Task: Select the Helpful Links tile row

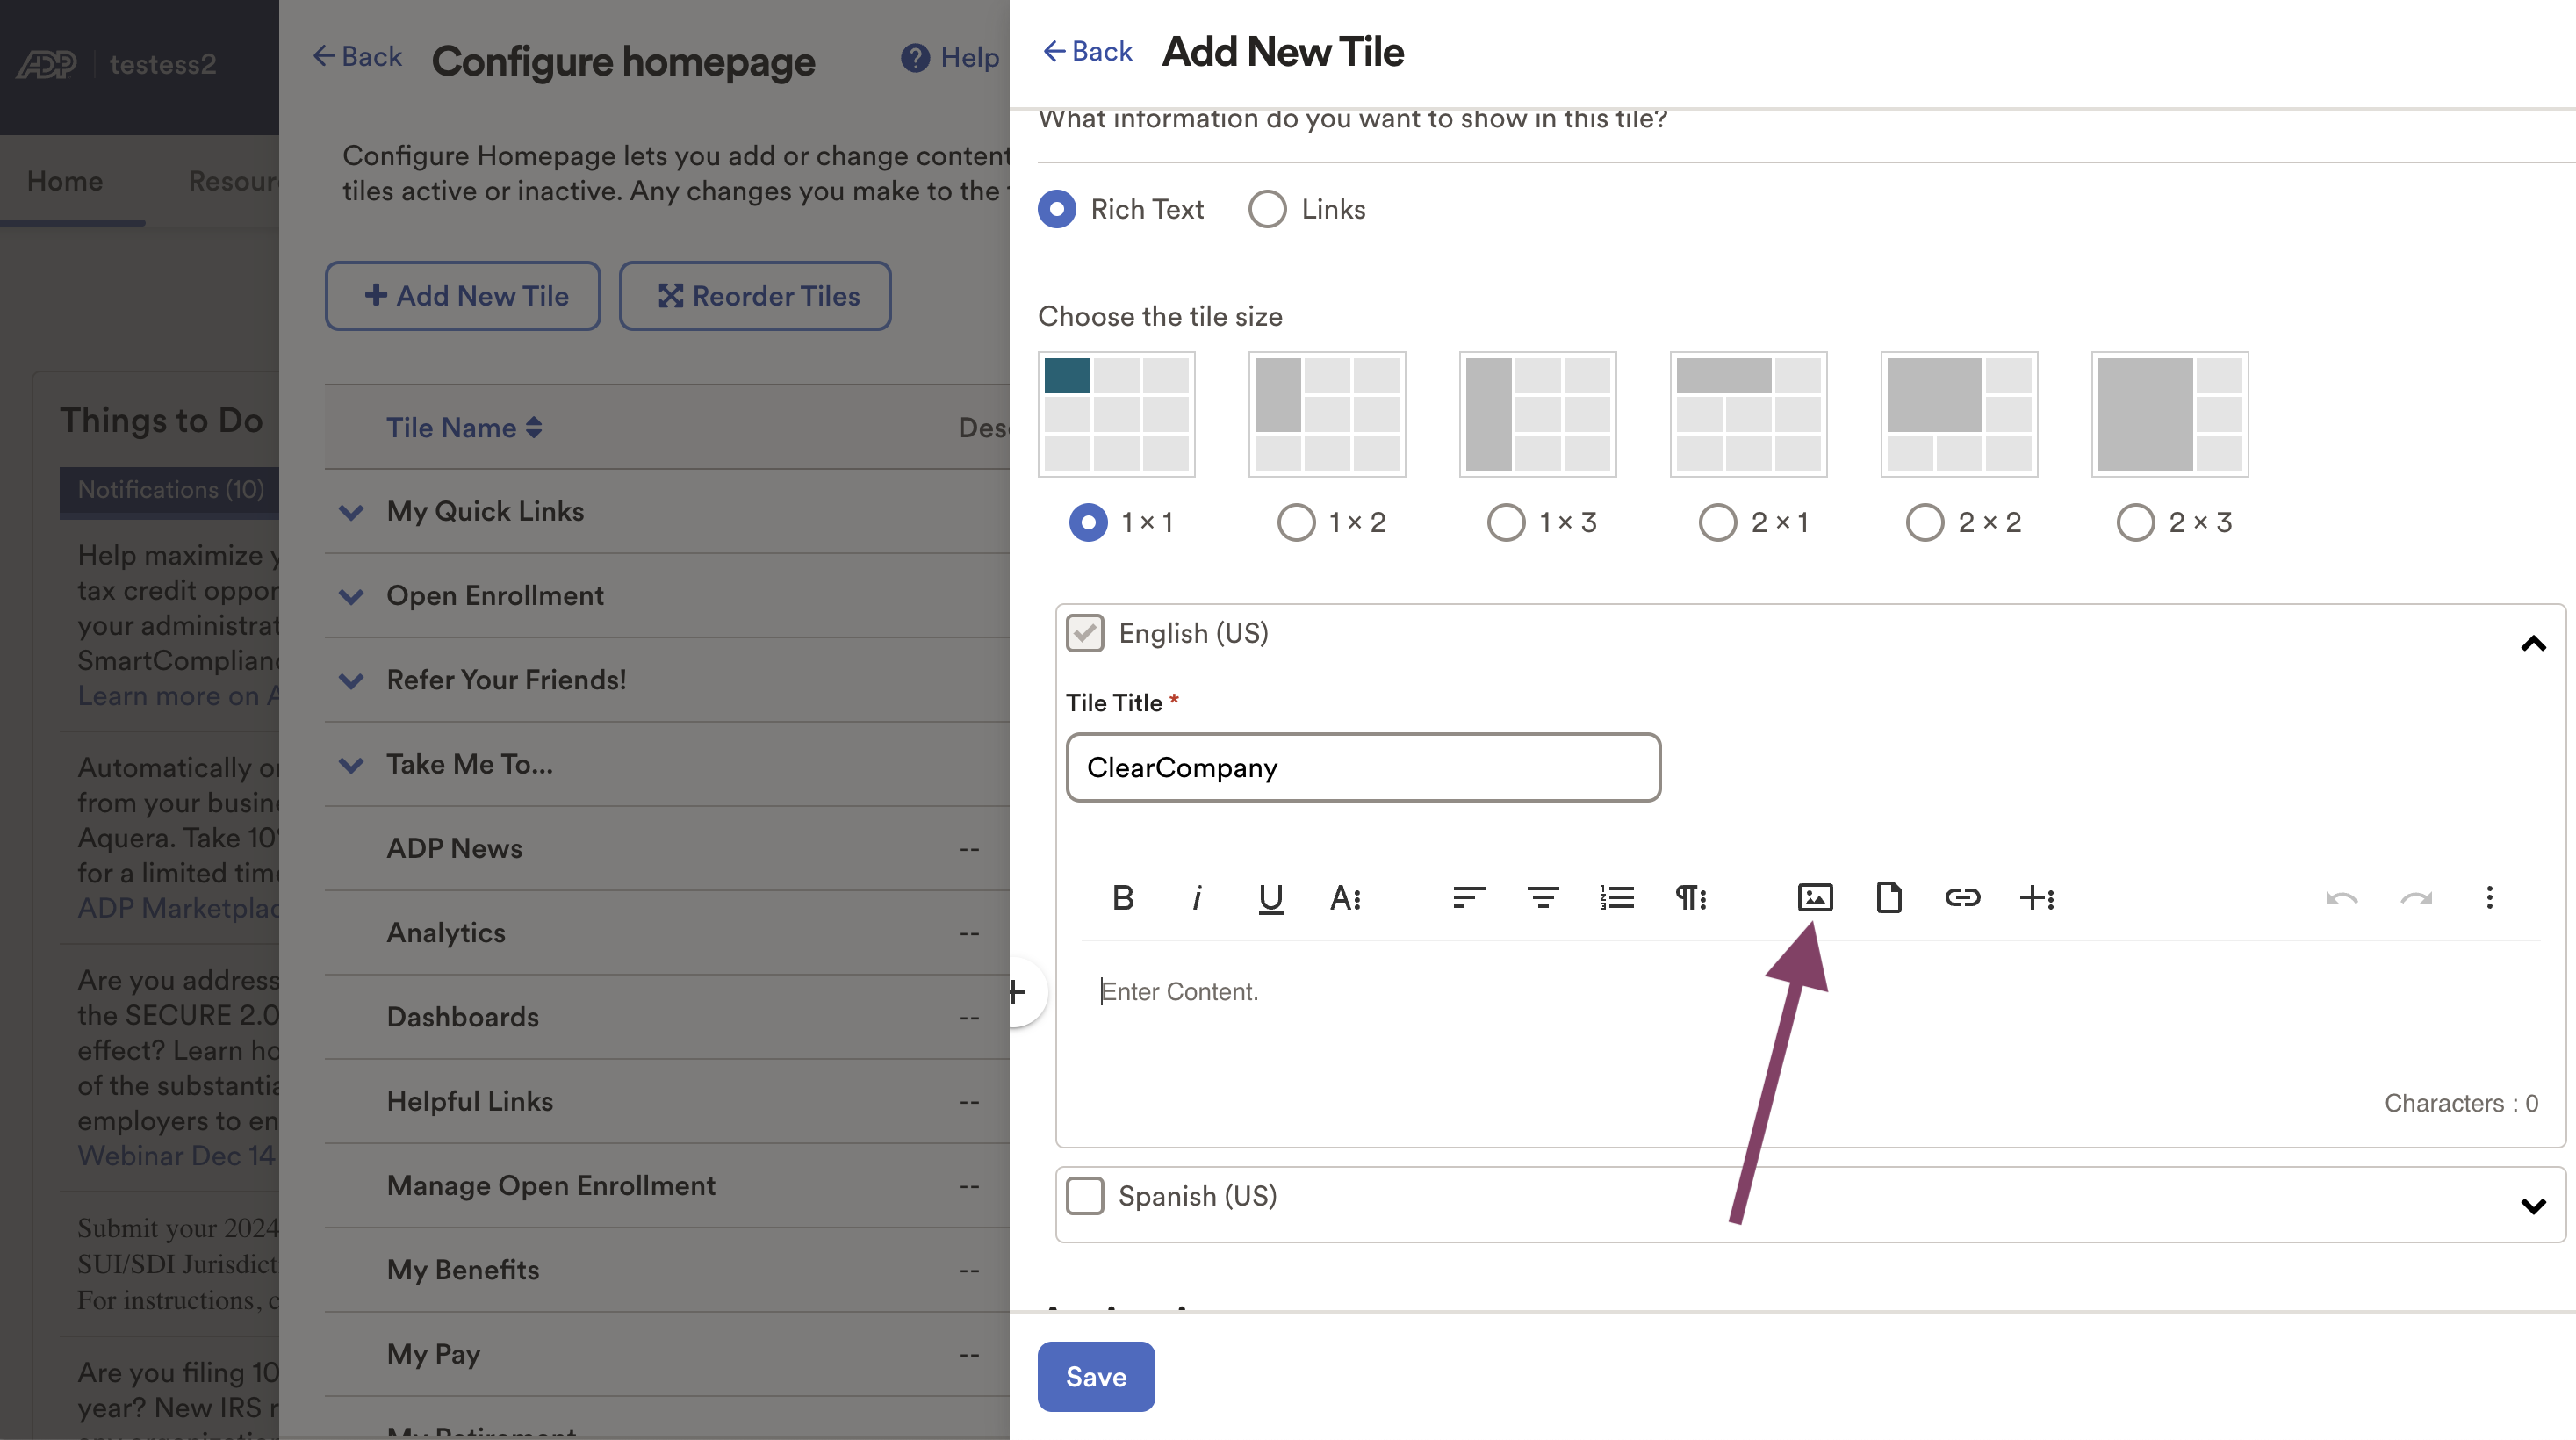Action: click(667, 1101)
